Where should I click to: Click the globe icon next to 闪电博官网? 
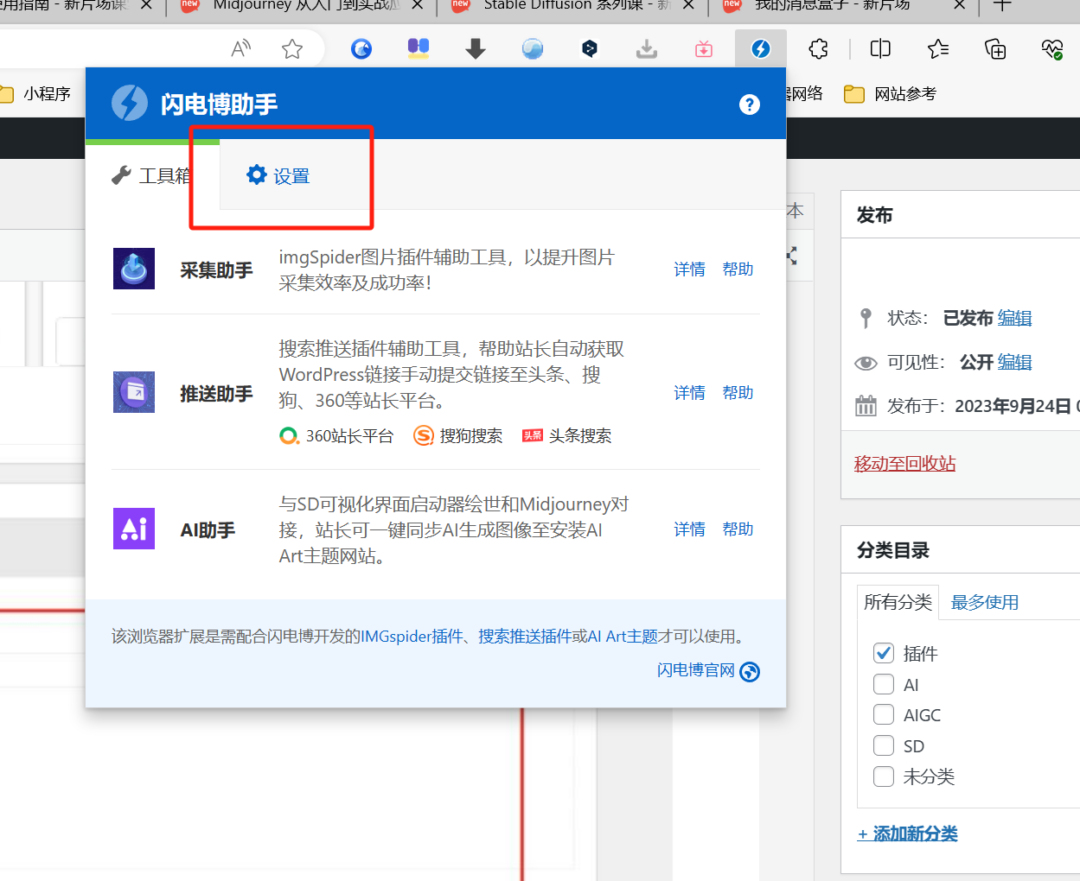point(749,671)
